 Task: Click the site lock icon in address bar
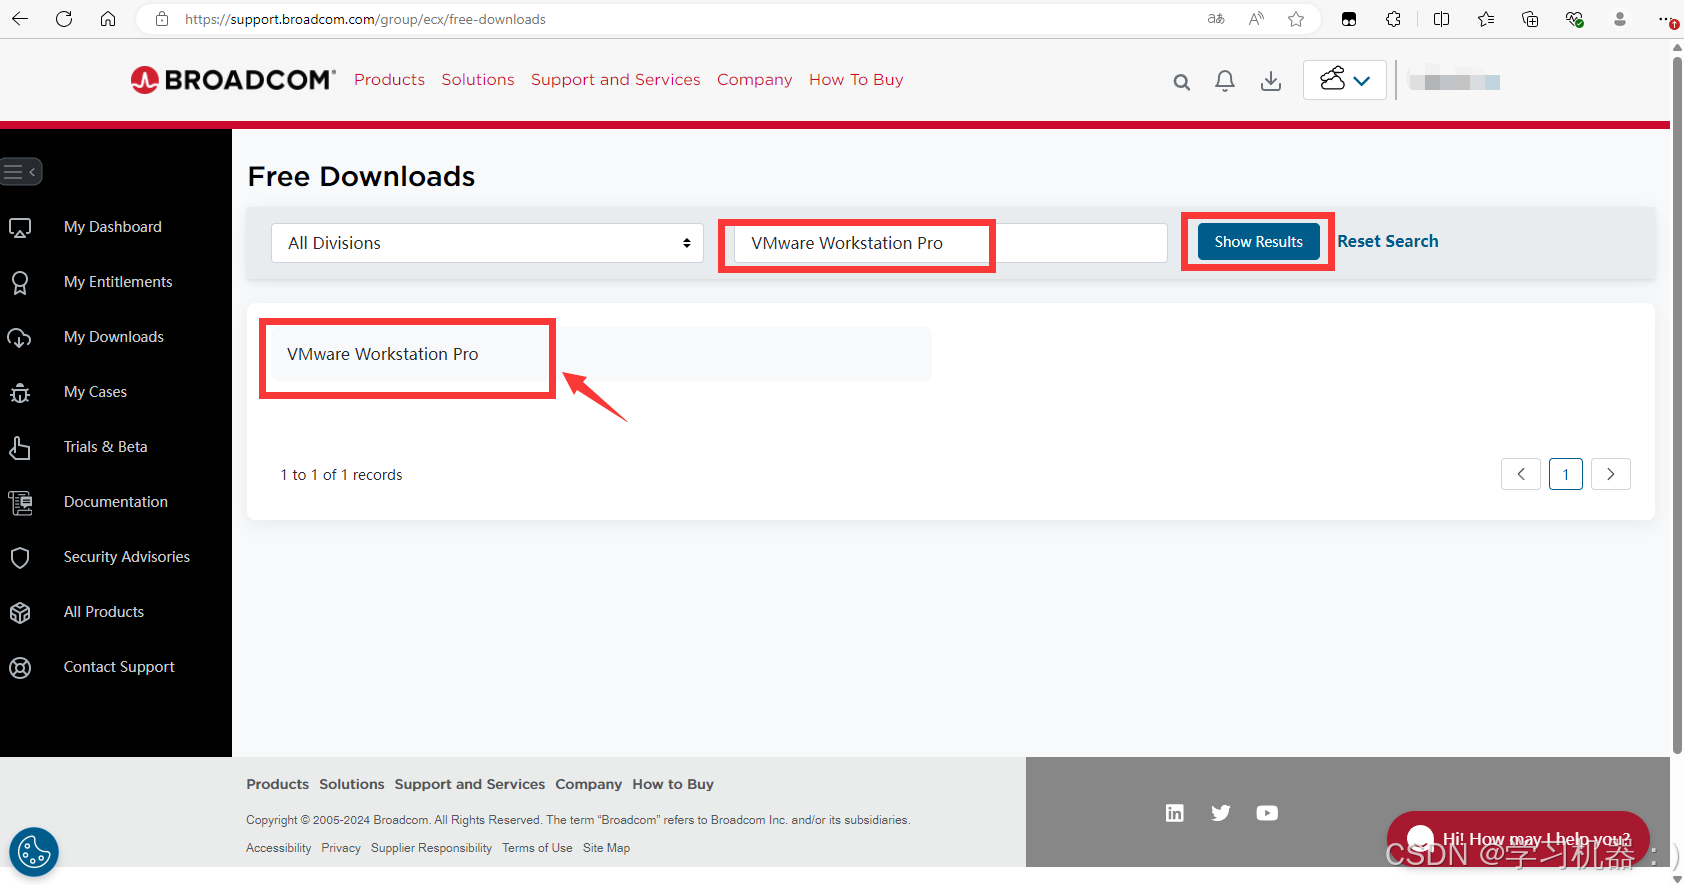162,19
